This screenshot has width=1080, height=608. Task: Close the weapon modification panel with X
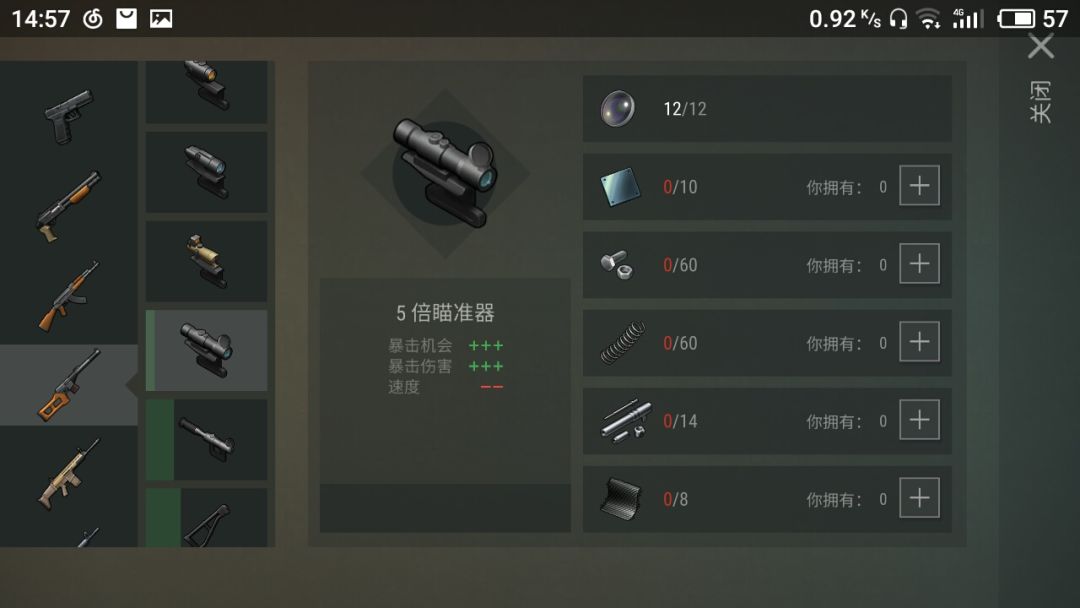pyautogui.click(x=1041, y=47)
